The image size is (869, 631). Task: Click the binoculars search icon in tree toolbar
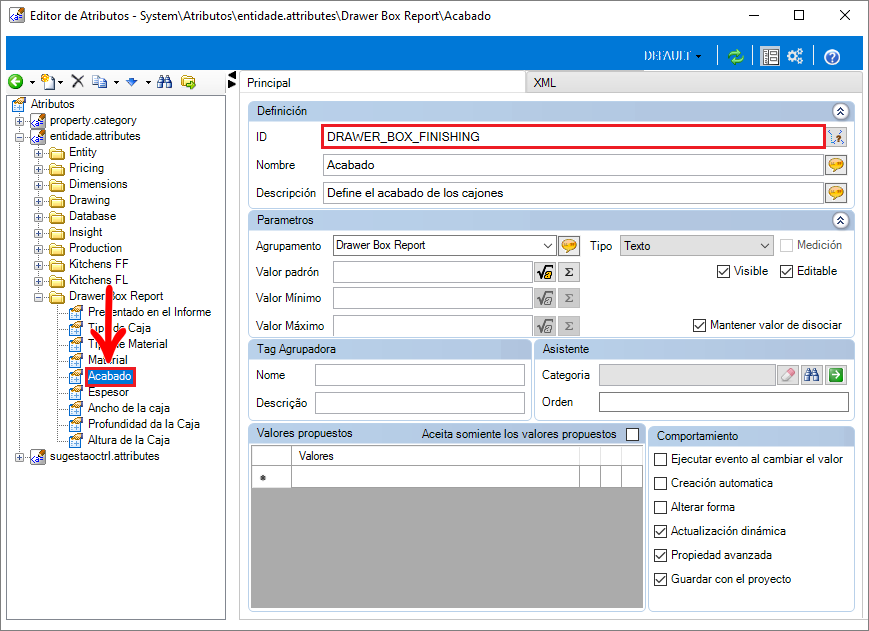[165, 82]
